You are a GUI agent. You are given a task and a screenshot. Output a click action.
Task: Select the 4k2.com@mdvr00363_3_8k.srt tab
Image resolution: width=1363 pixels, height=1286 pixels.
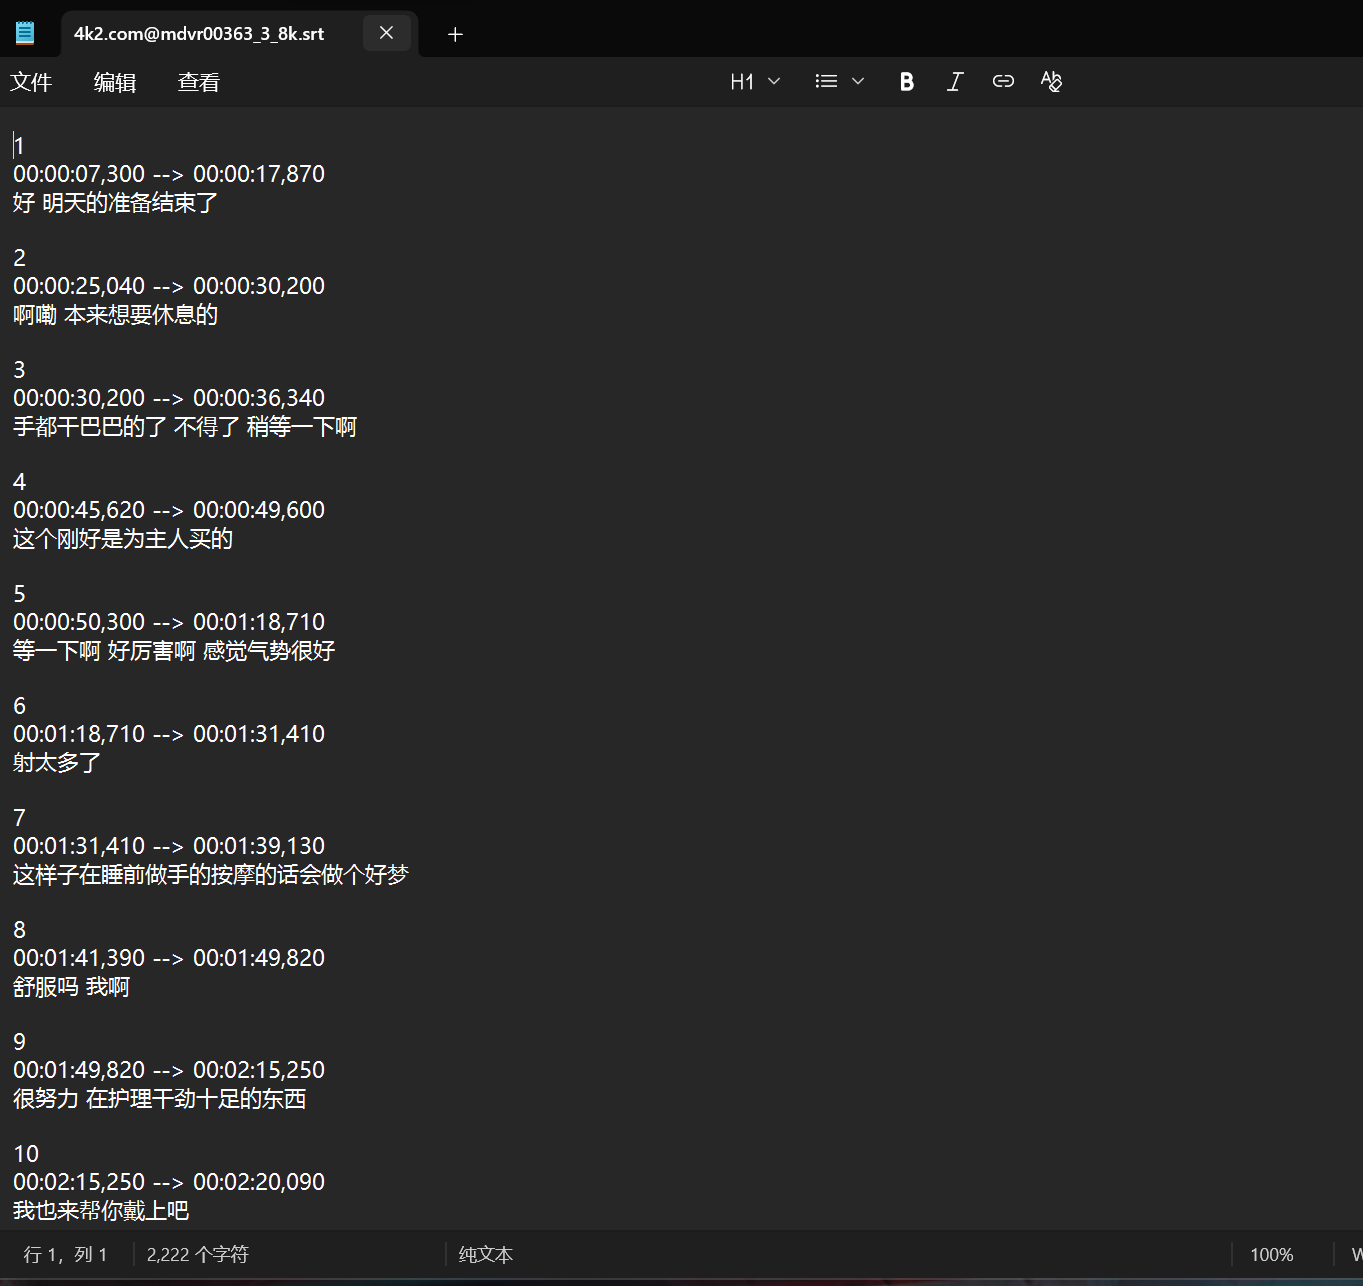click(199, 34)
